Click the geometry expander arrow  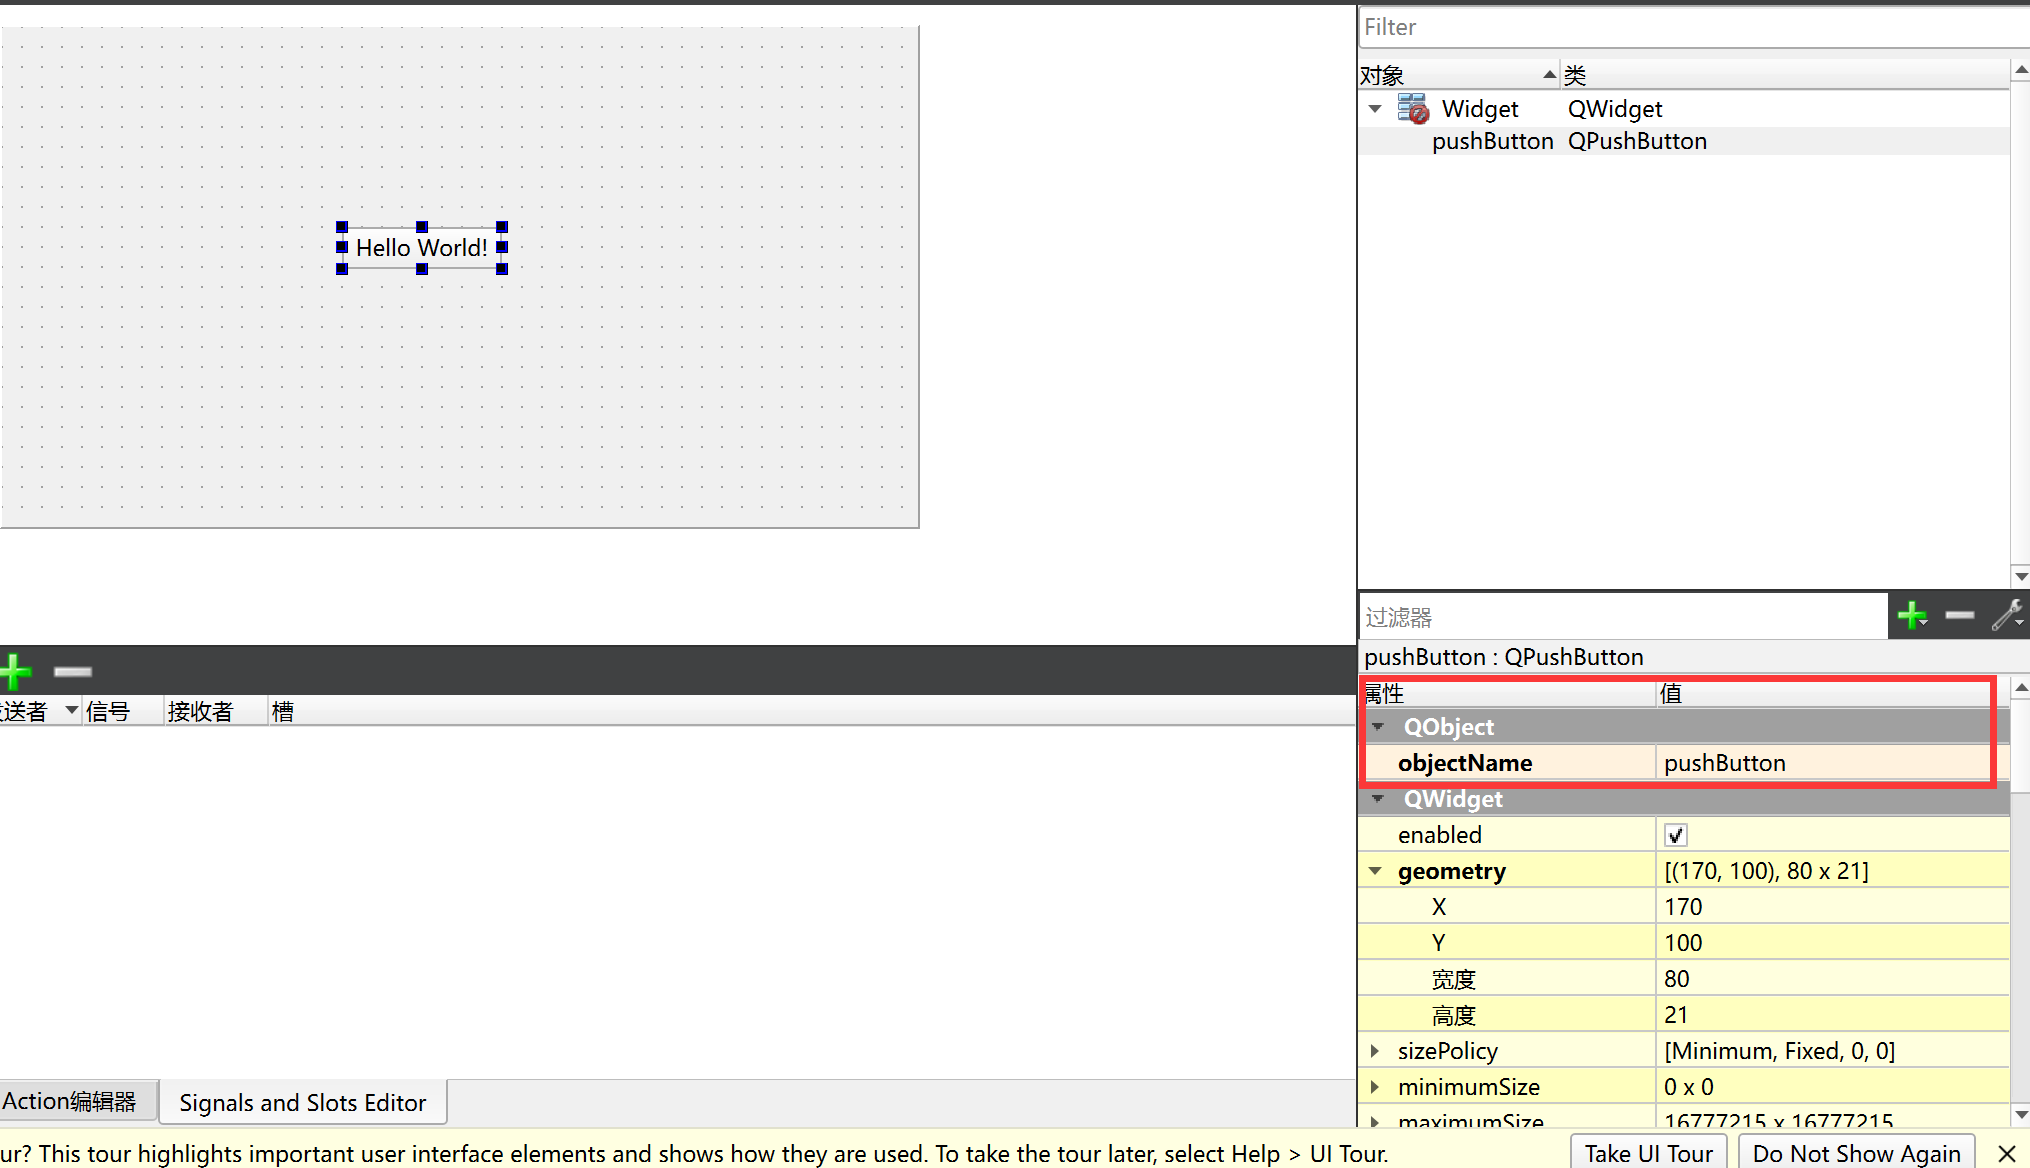[1375, 870]
